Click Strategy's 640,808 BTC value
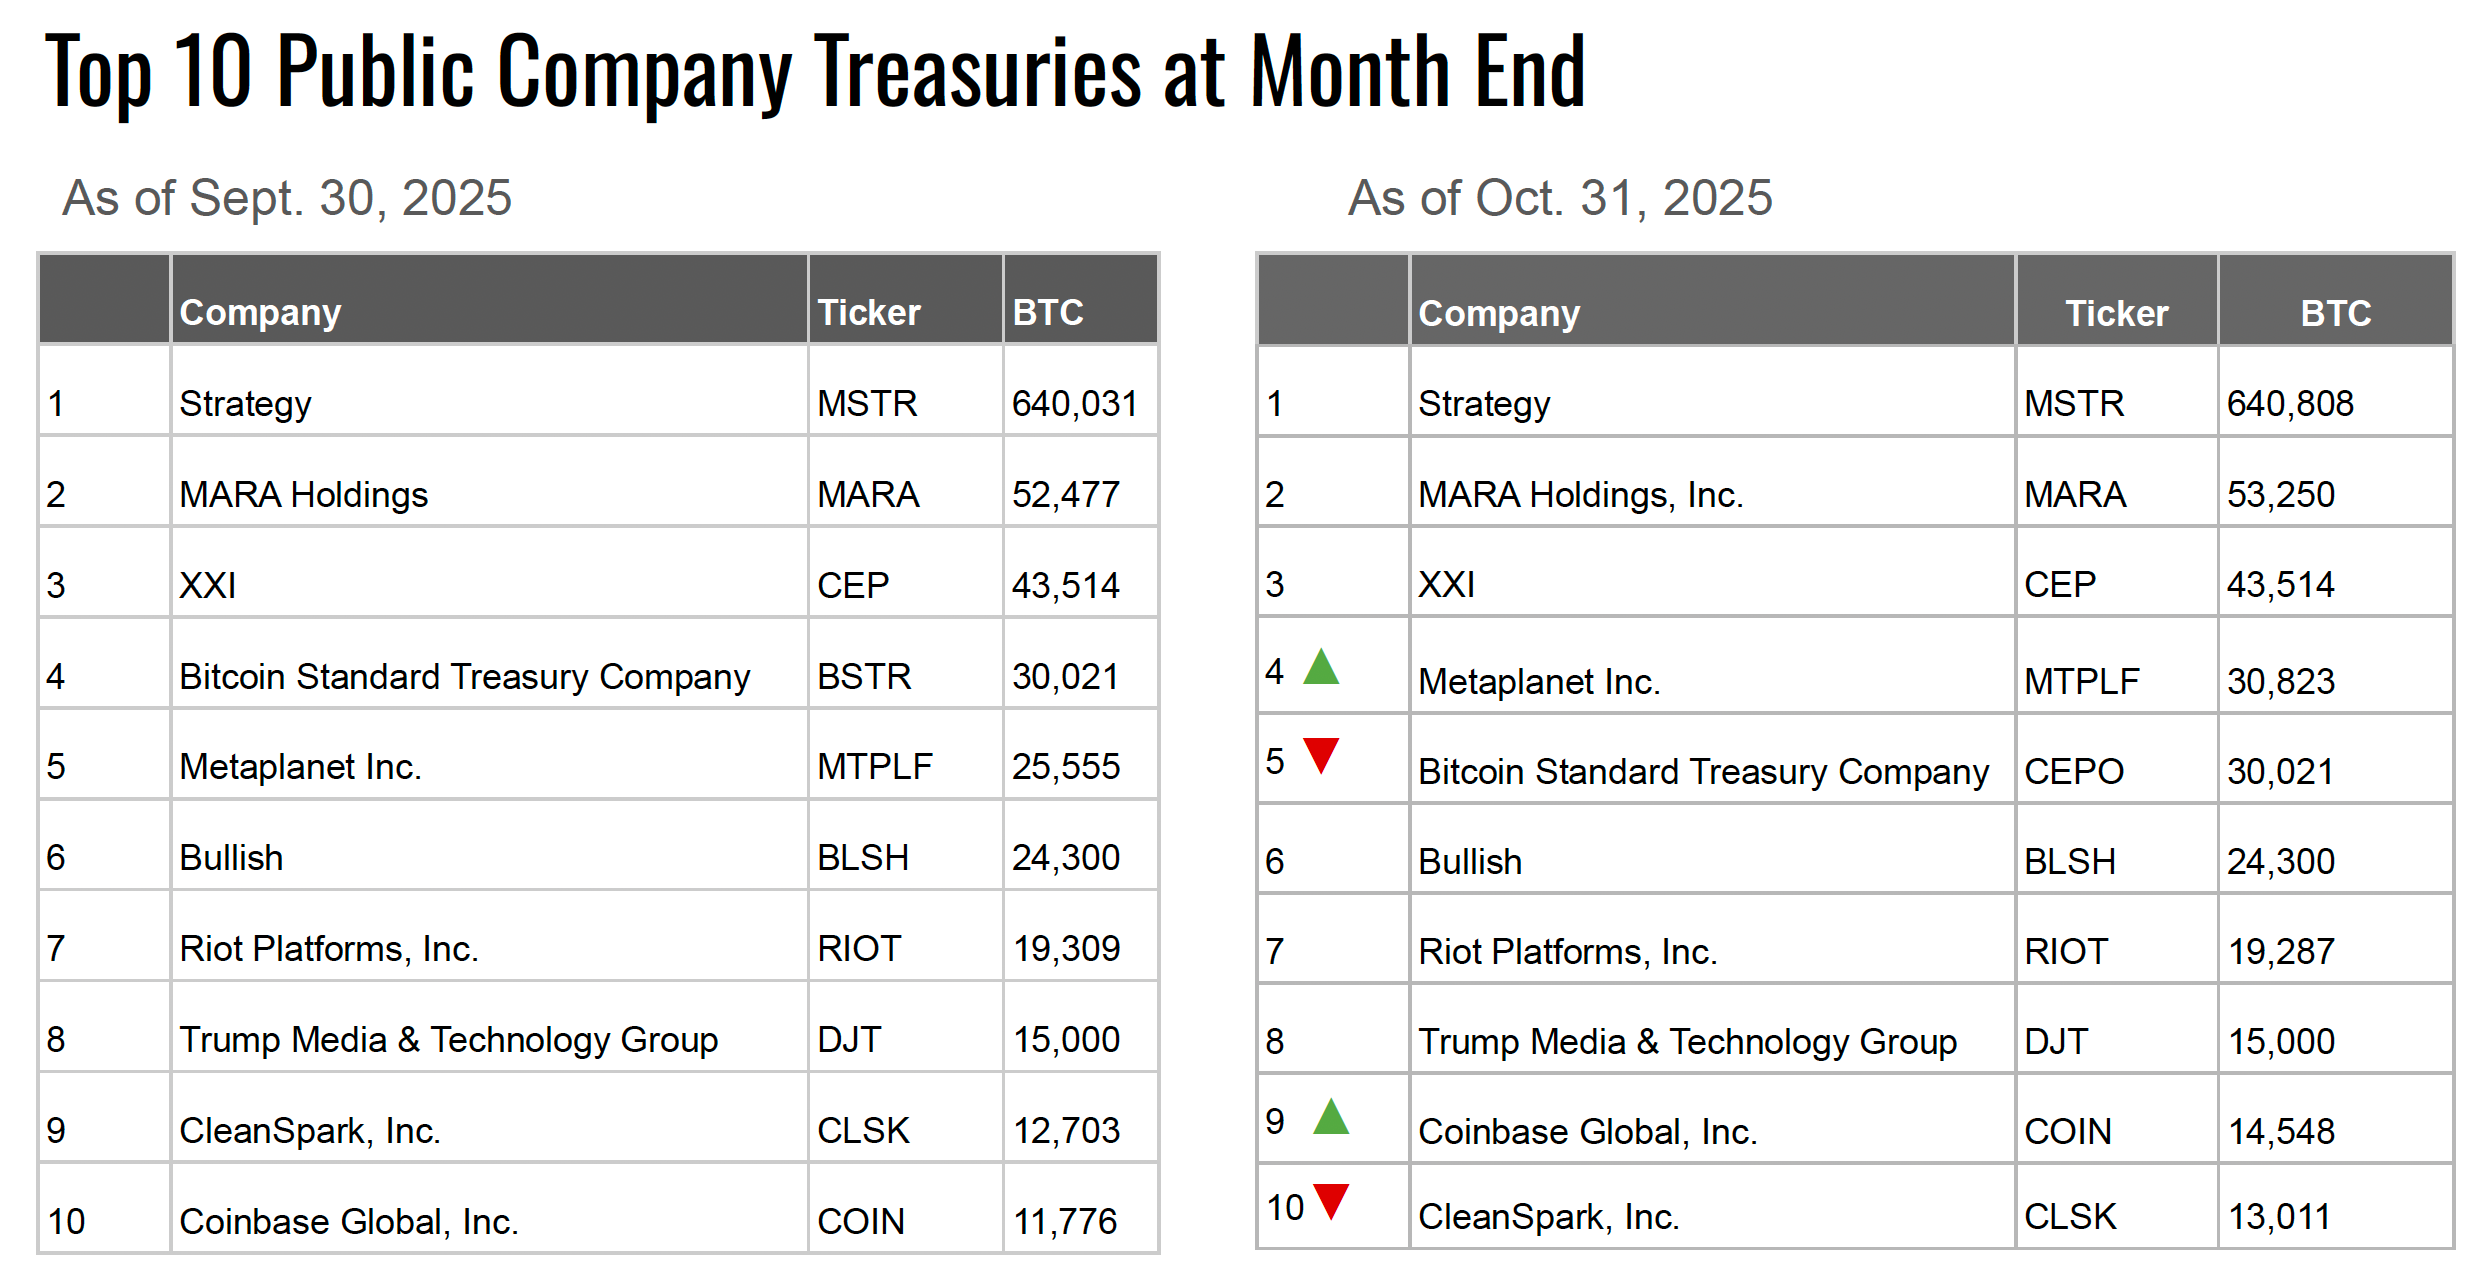 point(2289,404)
